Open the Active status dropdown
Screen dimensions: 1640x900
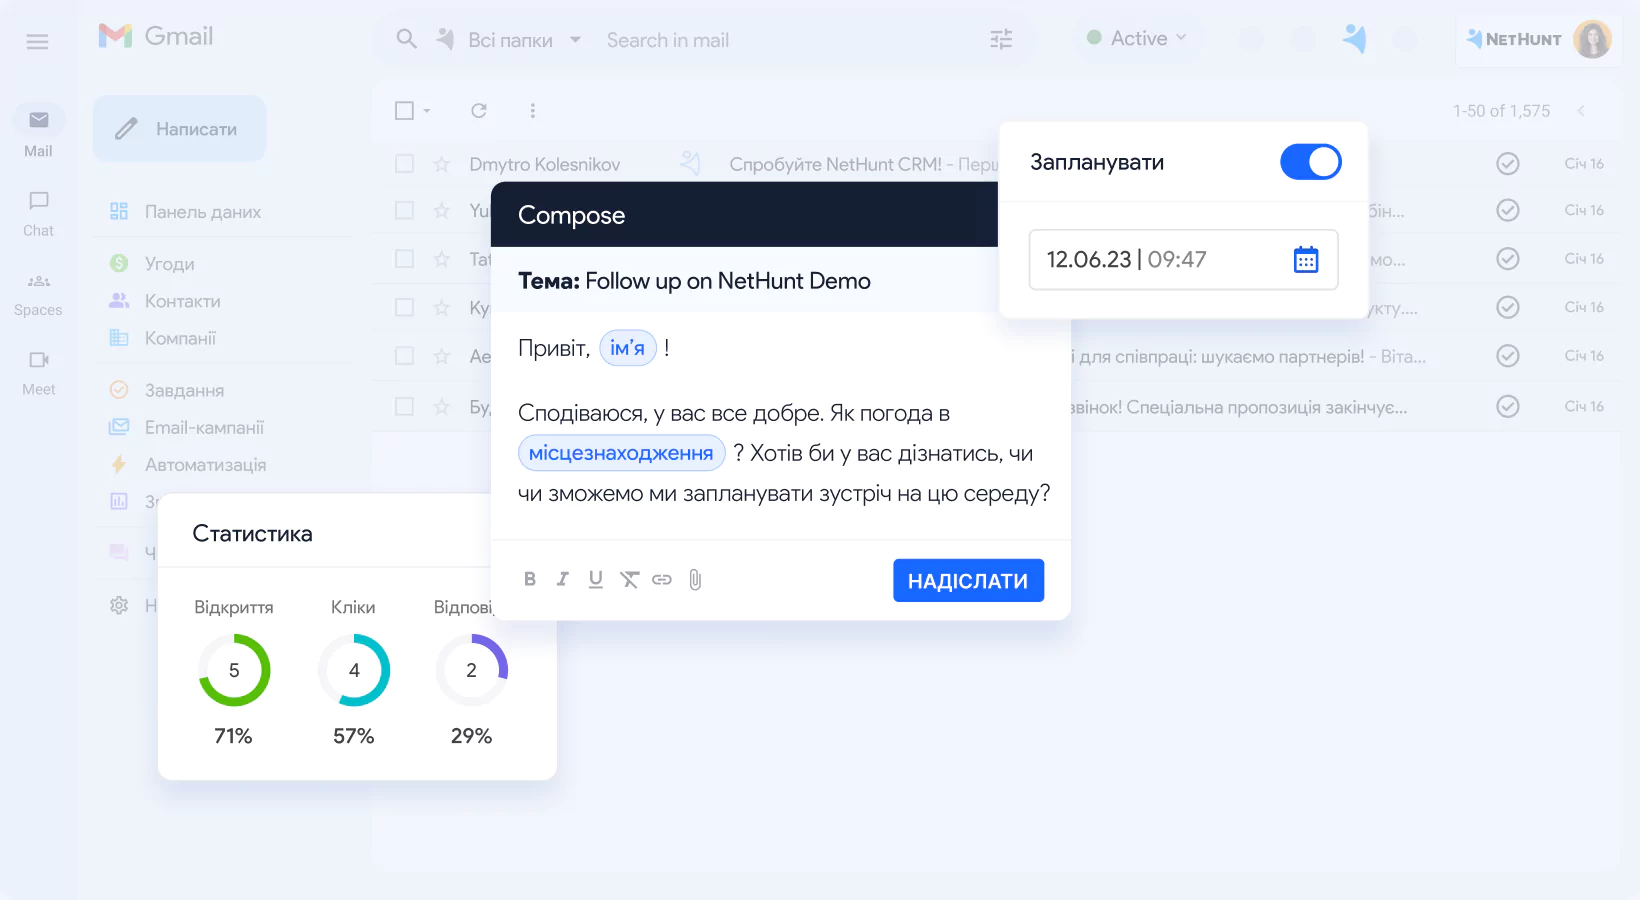coord(1137,38)
